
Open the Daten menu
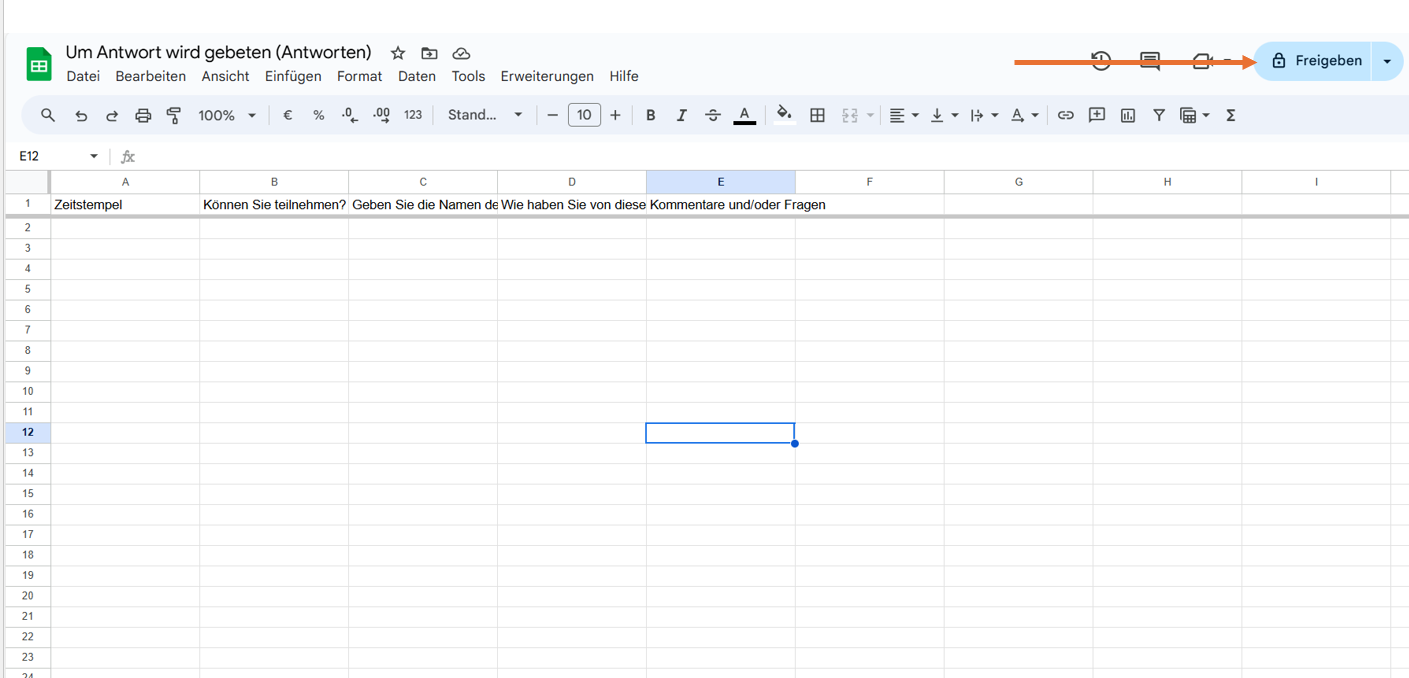417,76
